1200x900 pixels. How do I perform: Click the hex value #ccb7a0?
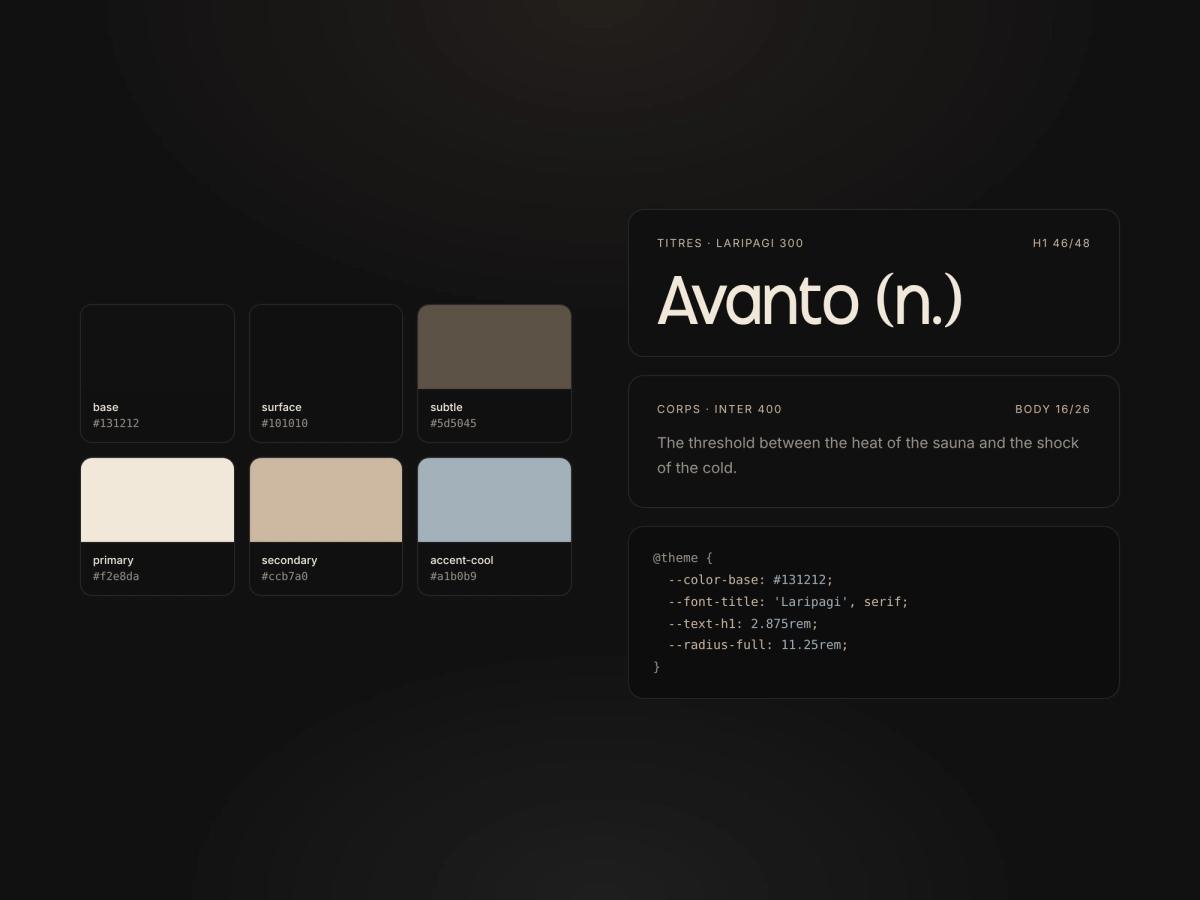[x=285, y=576]
